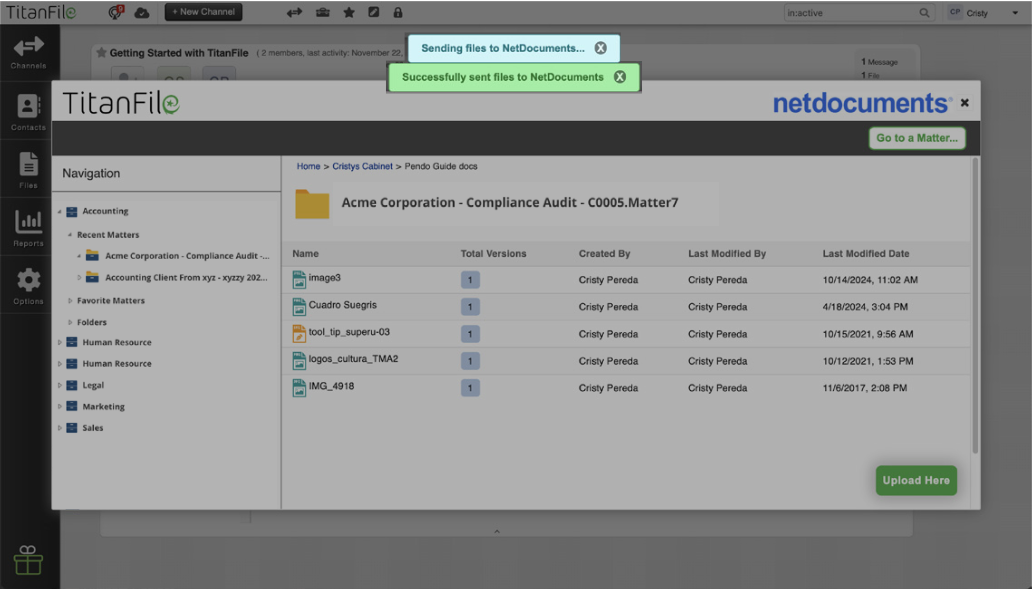
Task: Open the Channels sidebar section
Action: [x=29, y=53]
